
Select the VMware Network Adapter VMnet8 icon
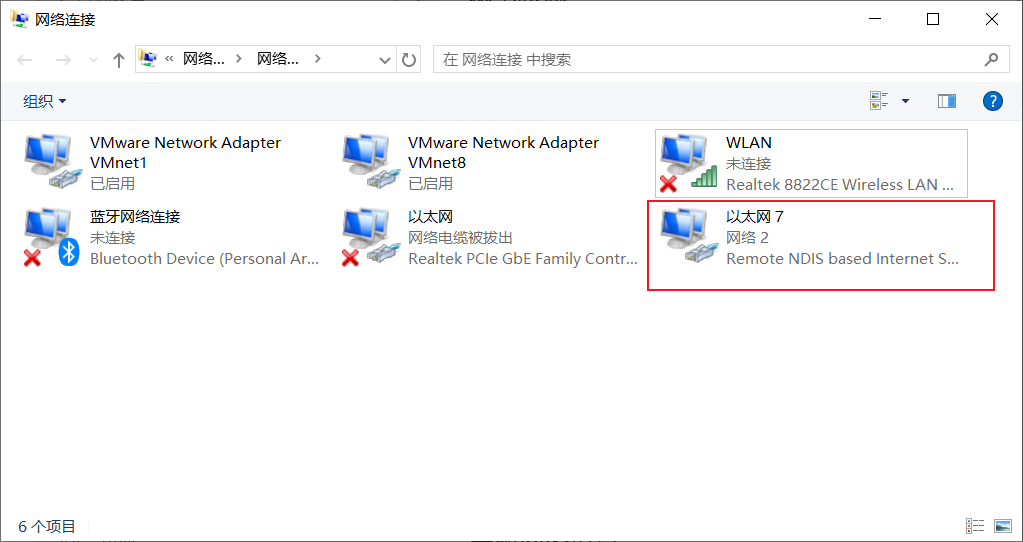pyautogui.click(x=369, y=162)
